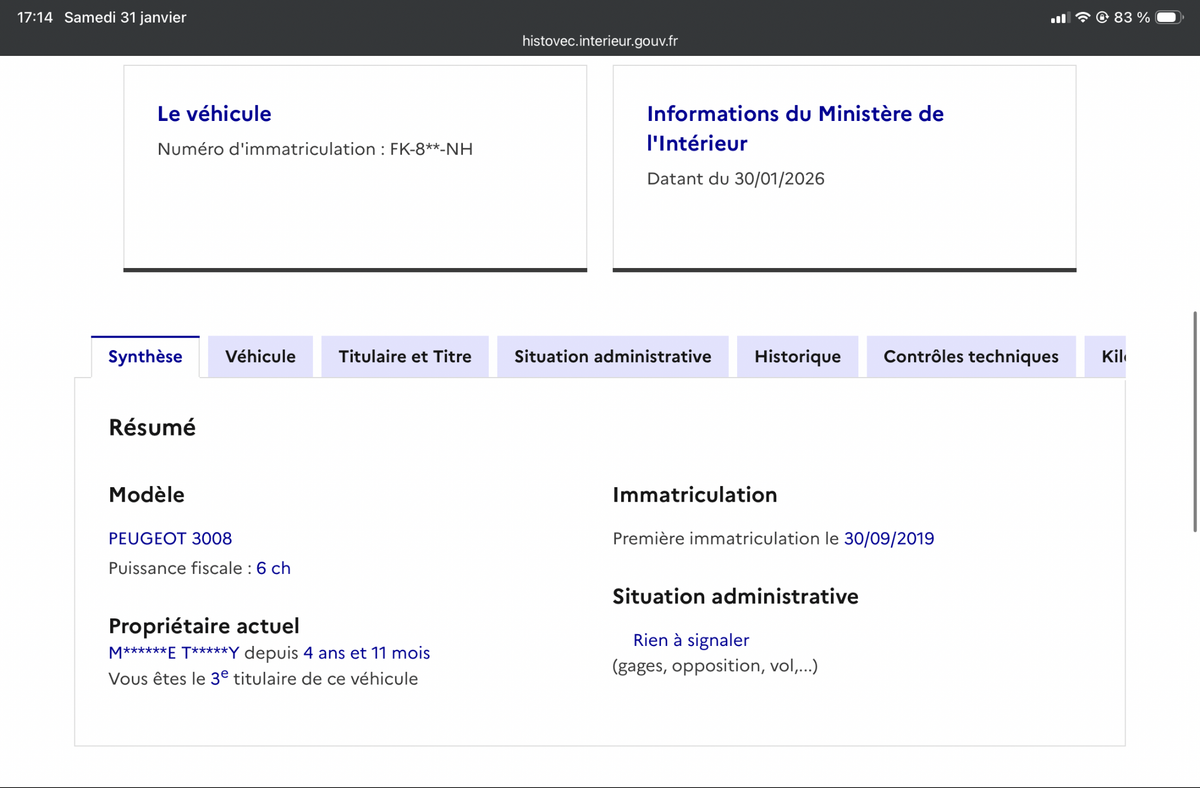View the Contrôles techniques tab
Viewport: 1200px width, 788px height.
[x=971, y=357]
